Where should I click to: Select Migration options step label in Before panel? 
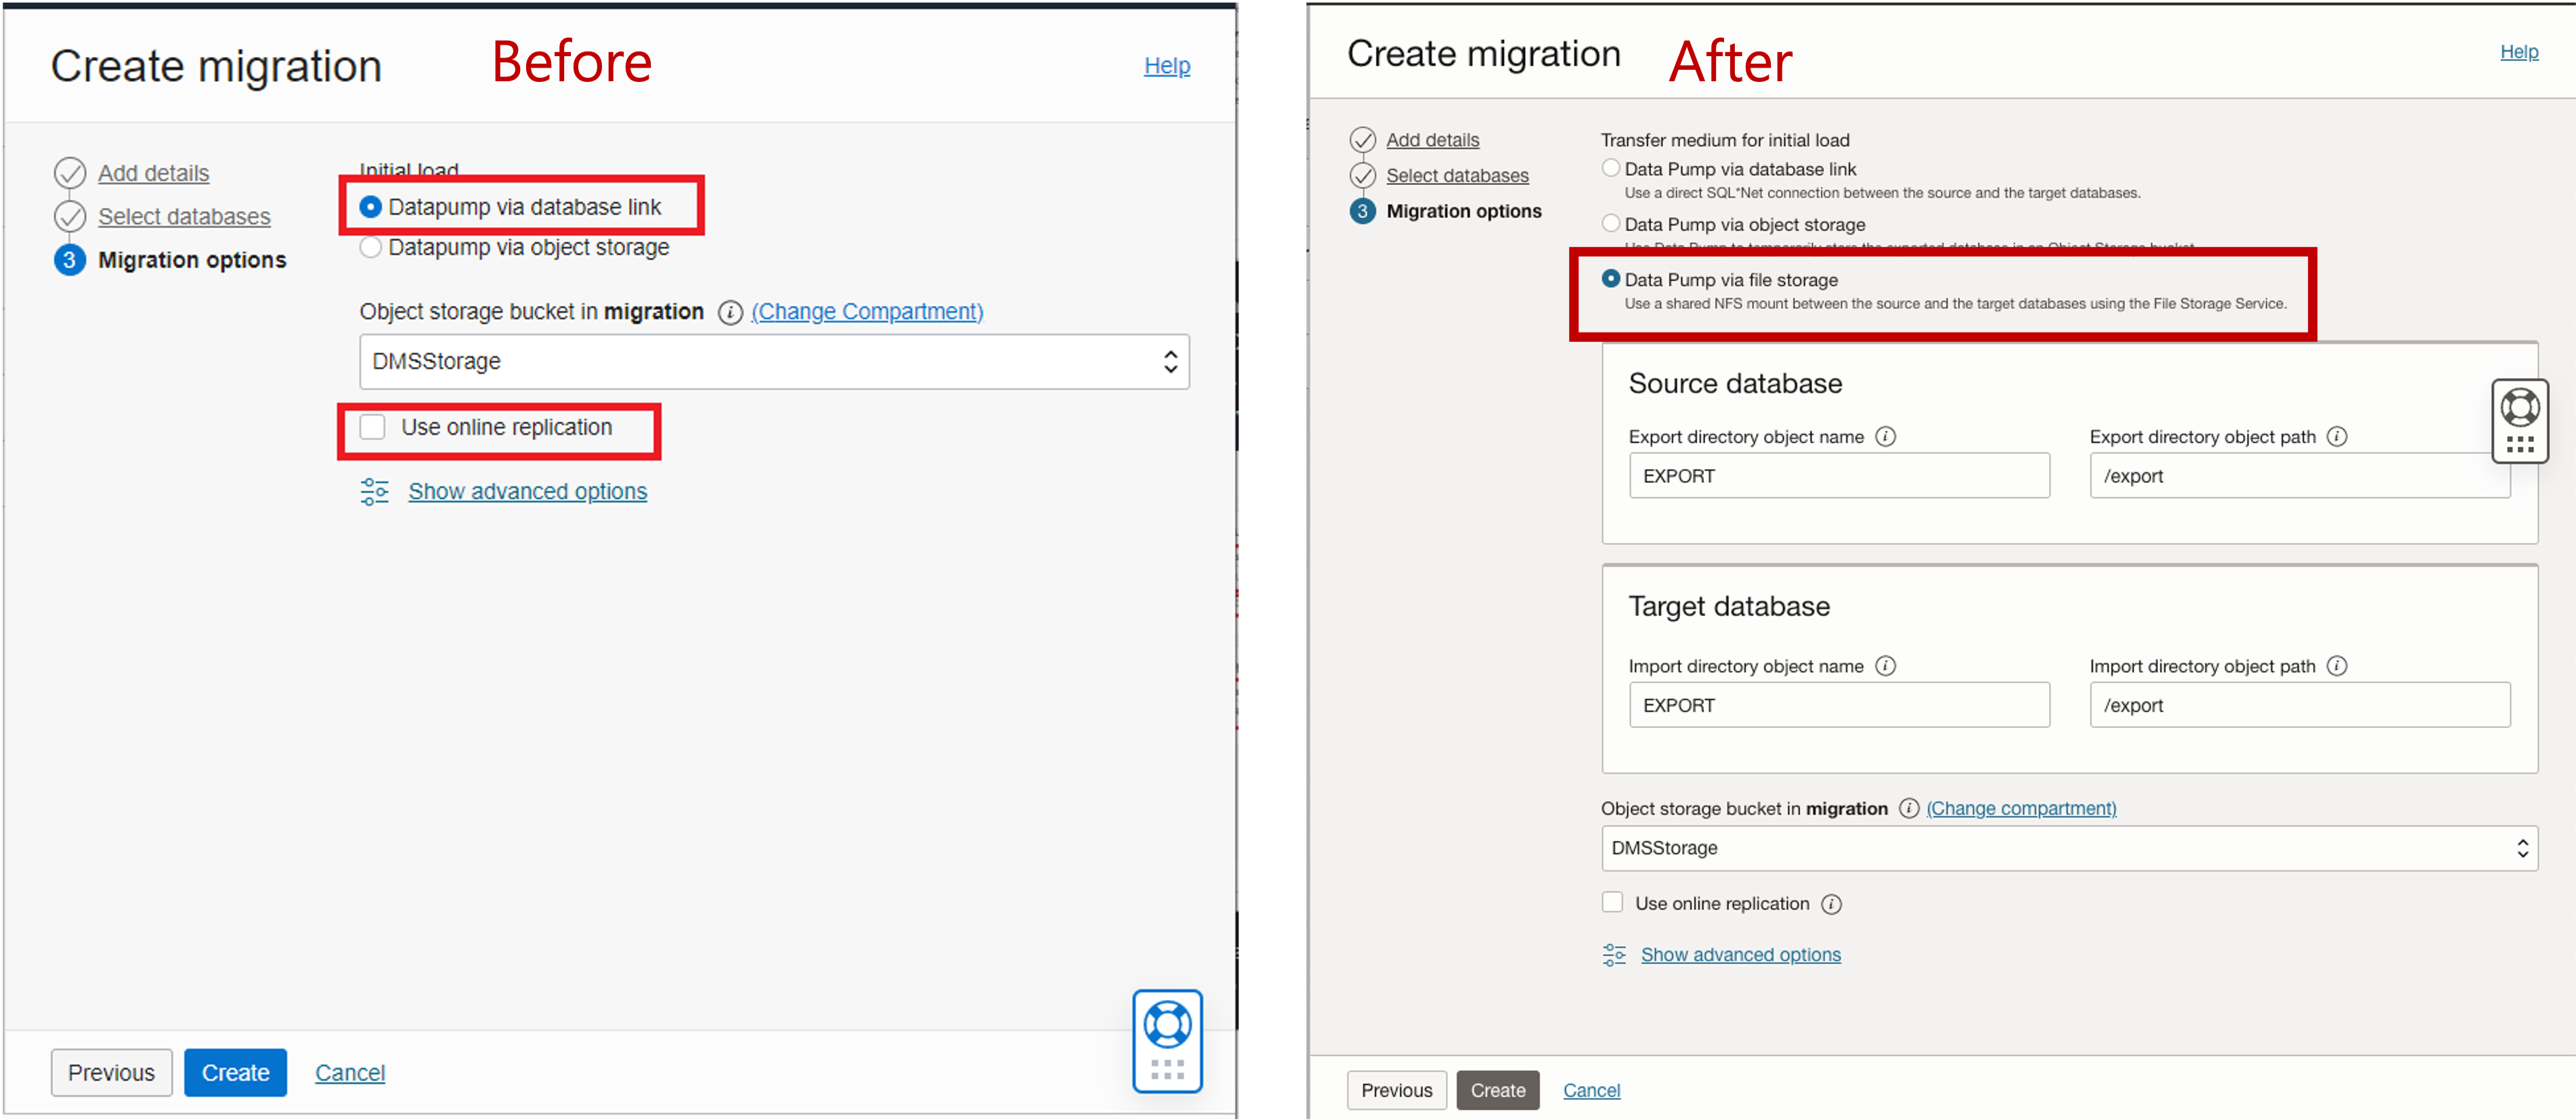pos(192,260)
